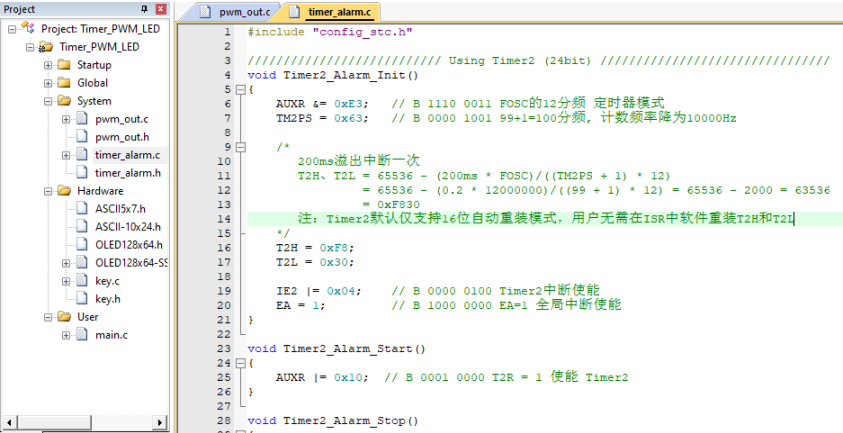The height and width of the screenshot is (433, 843).
Task: Open timer_alarm.h in project tree
Action: [128, 173]
